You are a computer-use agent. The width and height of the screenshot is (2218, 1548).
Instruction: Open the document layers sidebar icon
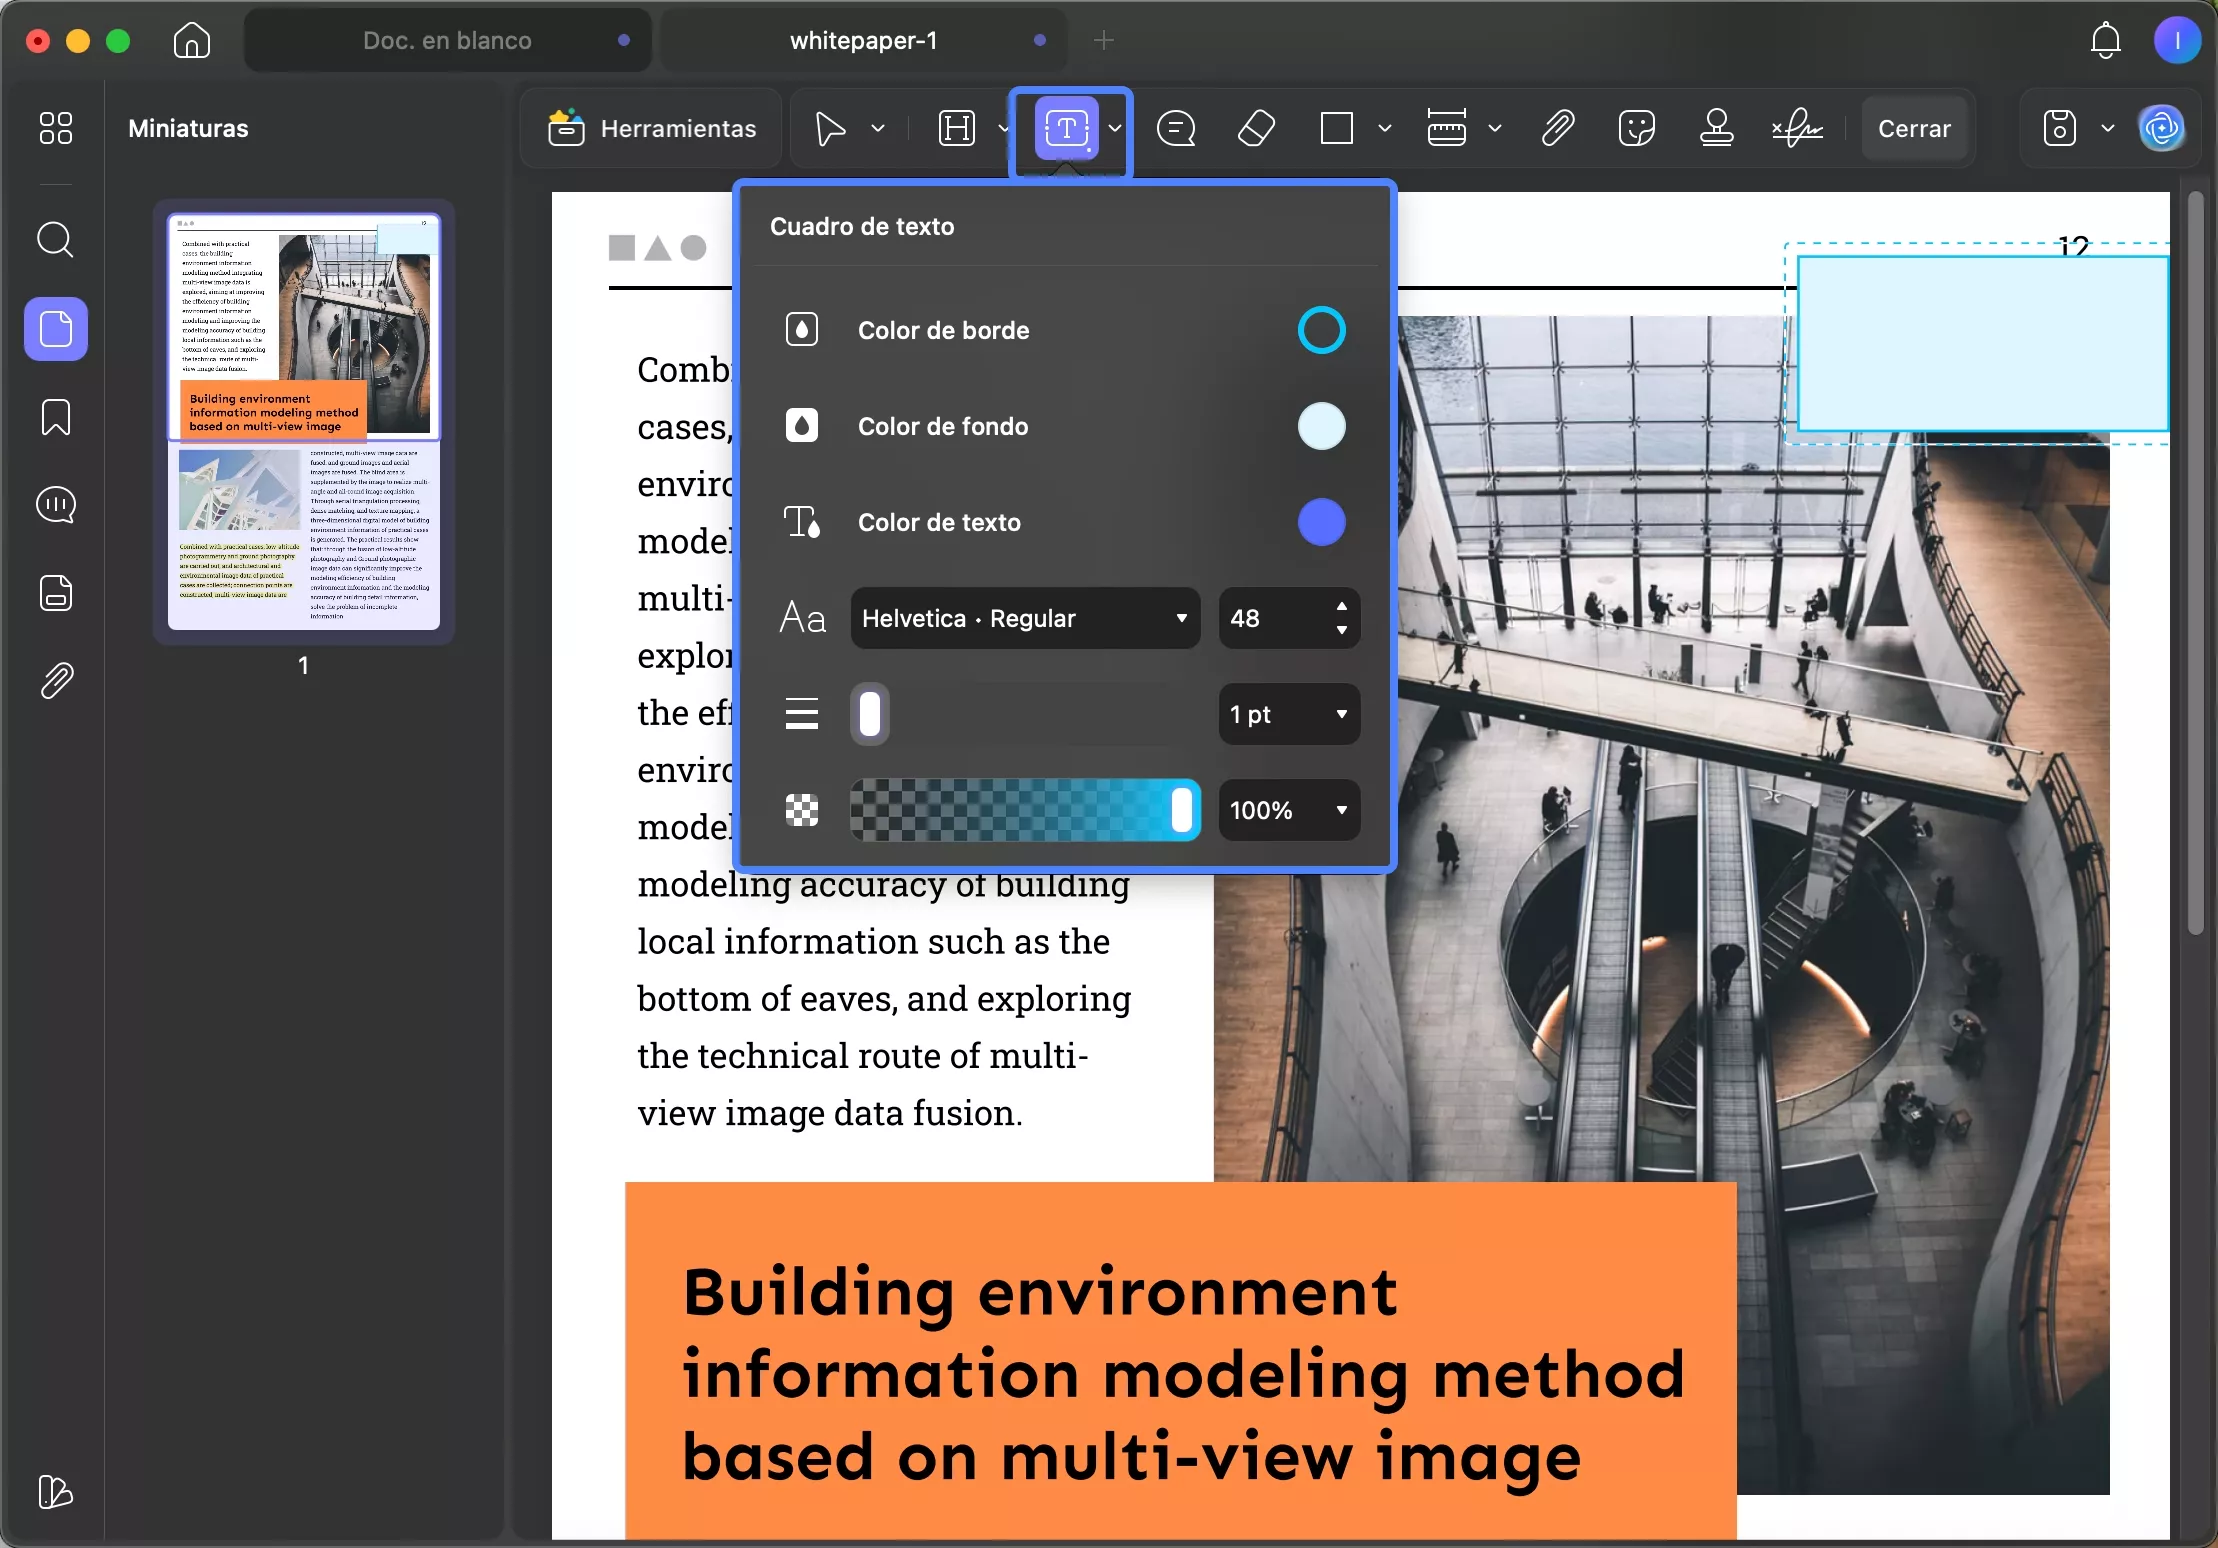(56, 593)
